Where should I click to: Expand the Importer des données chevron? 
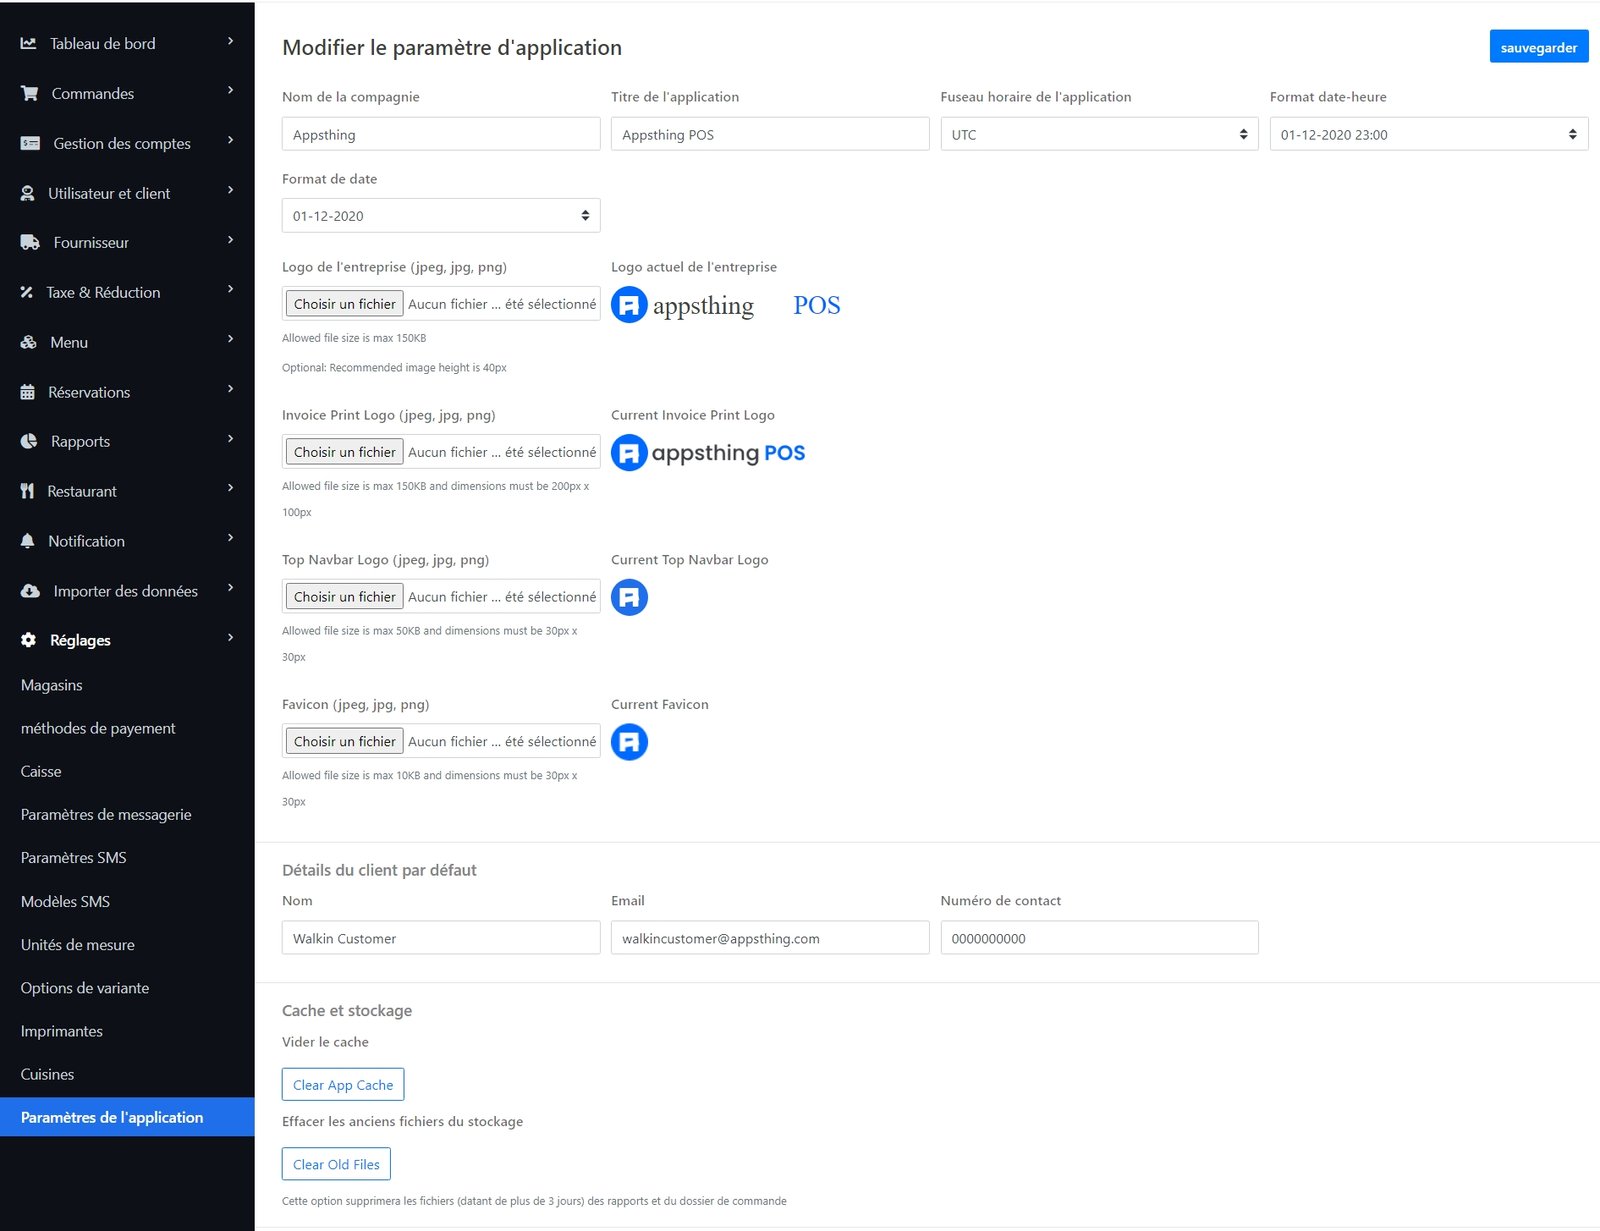pos(230,588)
